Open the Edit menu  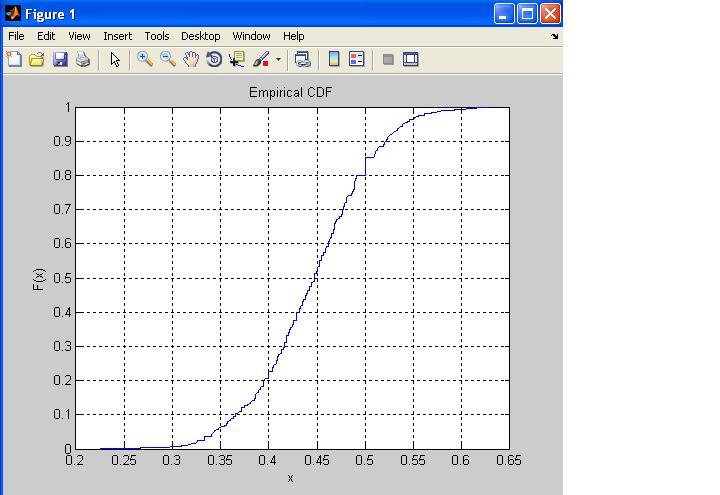[46, 36]
